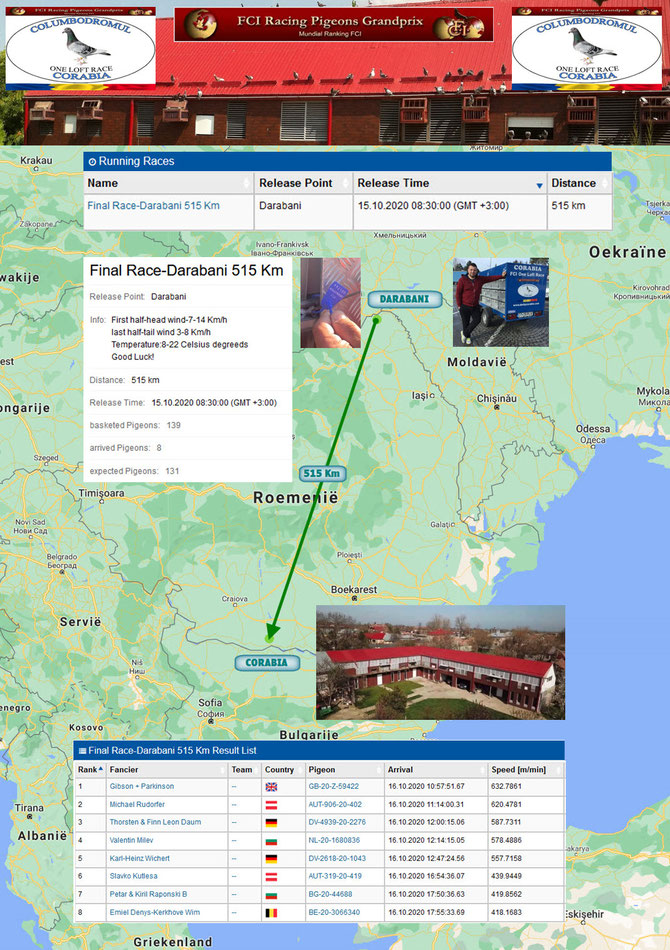Open fancier Michael Rudorfer
The image size is (670, 950).
click(x=137, y=805)
